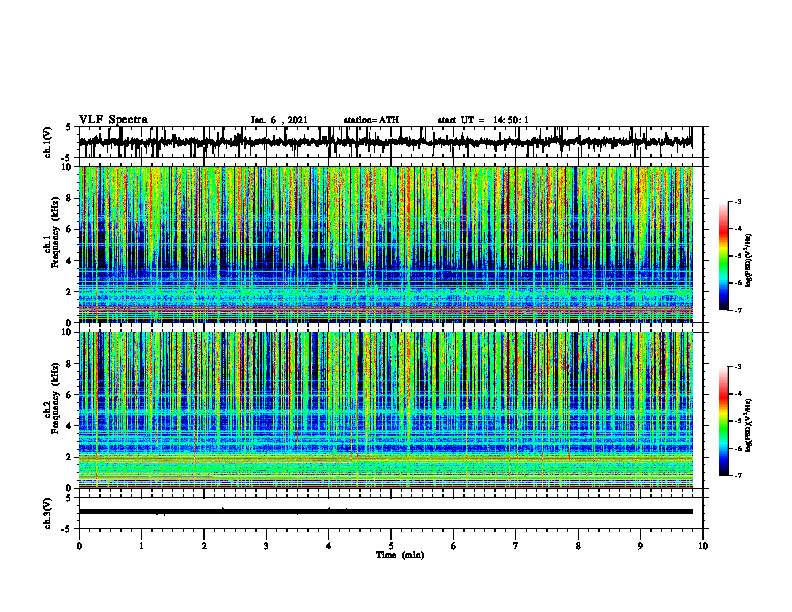
Task: Click the "VLF Spectra" plot title
Action: tap(113, 120)
